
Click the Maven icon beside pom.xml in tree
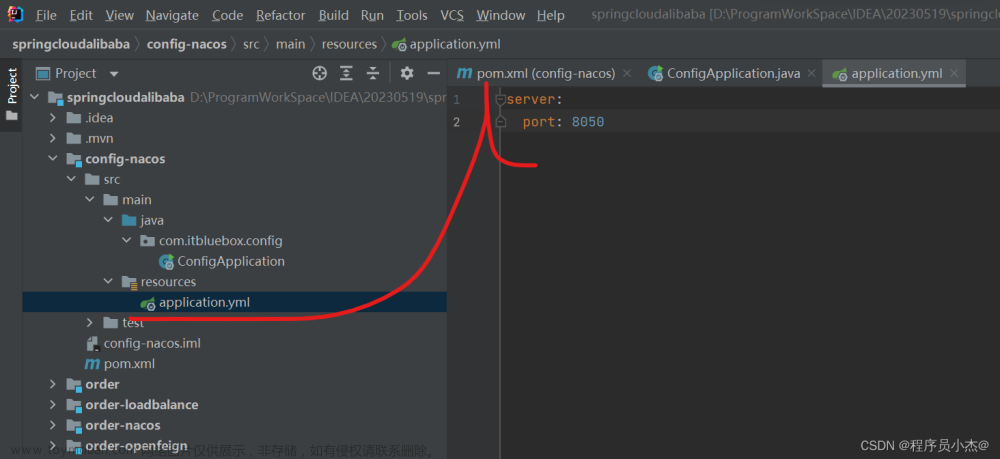tap(92, 364)
